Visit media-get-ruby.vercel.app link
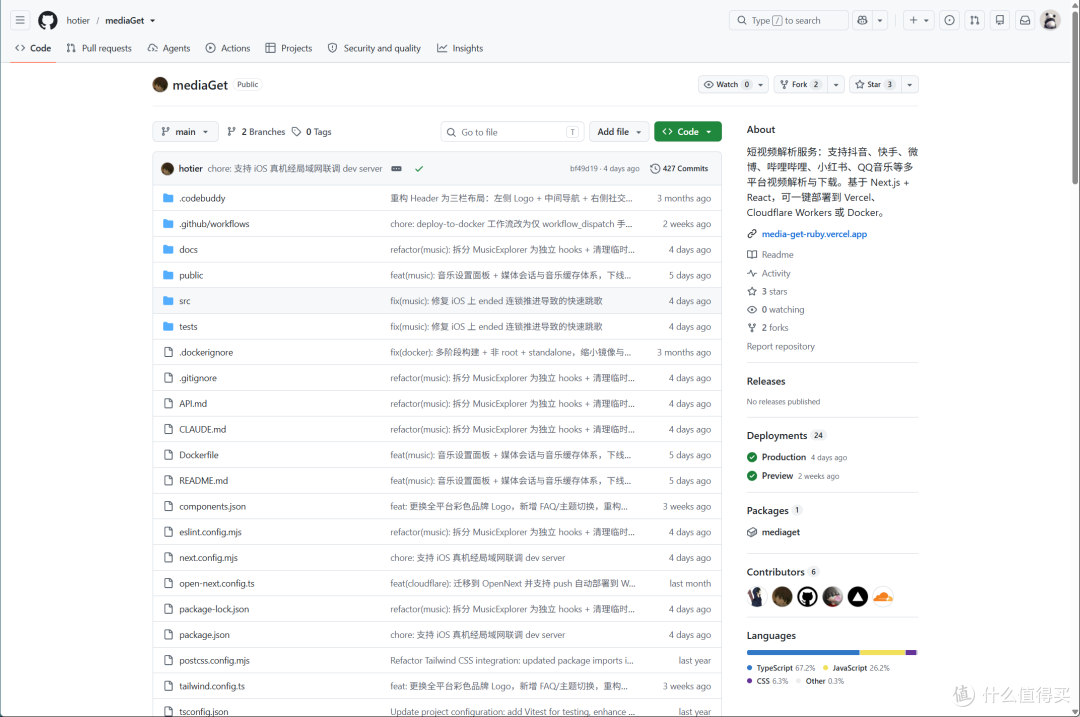Screen dimensions: 1080x717 pos(814,234)
